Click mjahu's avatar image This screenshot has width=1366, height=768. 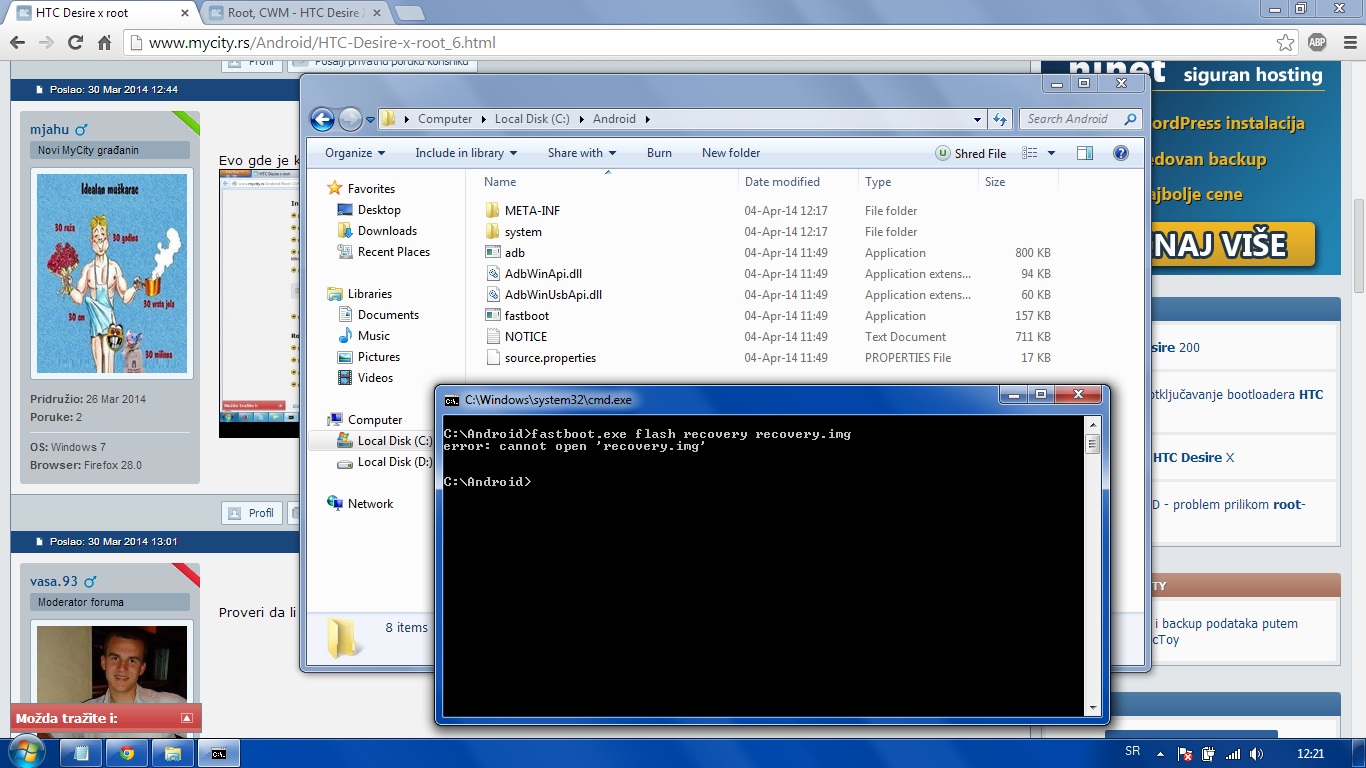coord(112,274)
